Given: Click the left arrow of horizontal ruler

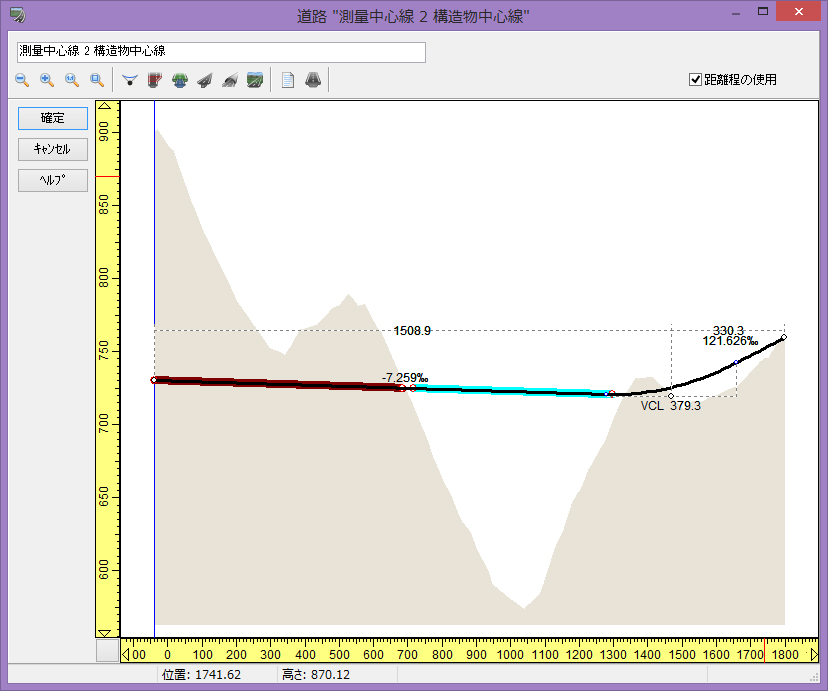Looking at the screenshot, I should tap(126, 655).
